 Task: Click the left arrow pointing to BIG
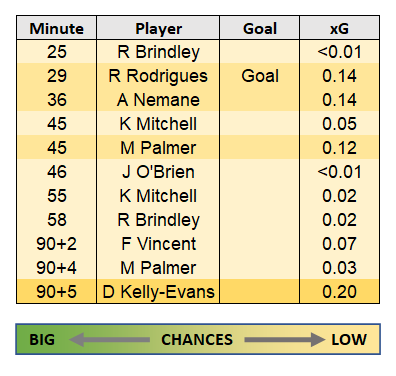pos(109,340)
